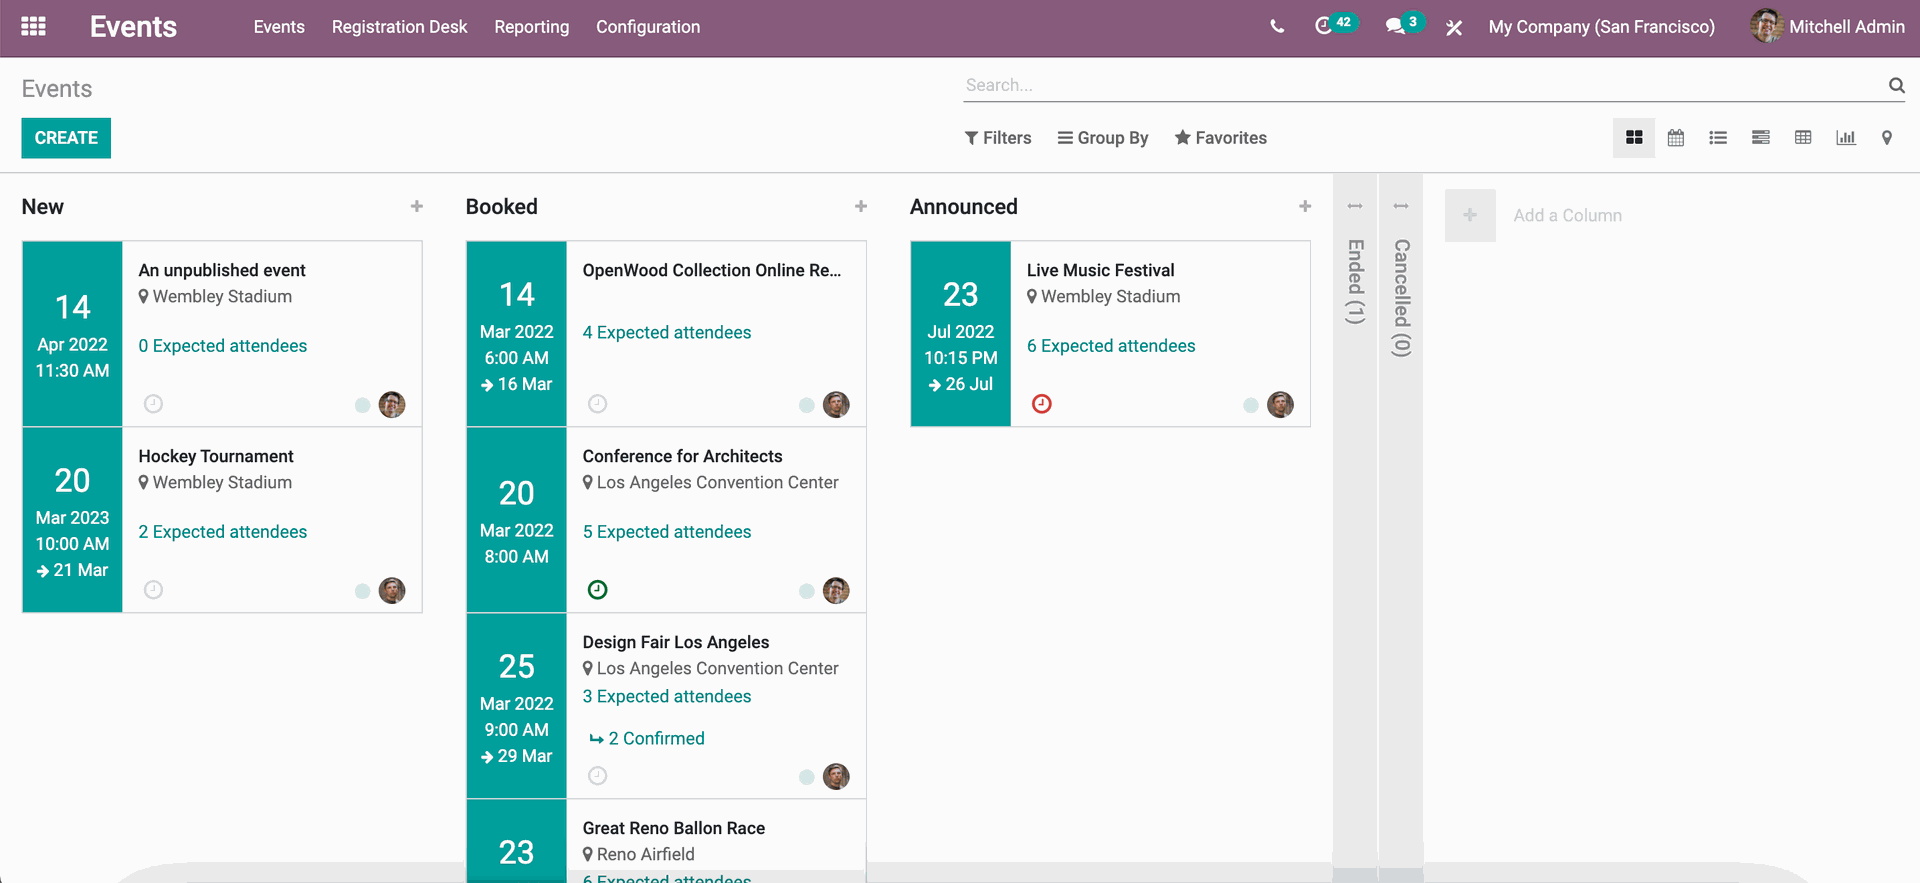Open 3 Expected attendees on Design Fair
This screenshot has width=1920, height=883.
coord(667,697)
